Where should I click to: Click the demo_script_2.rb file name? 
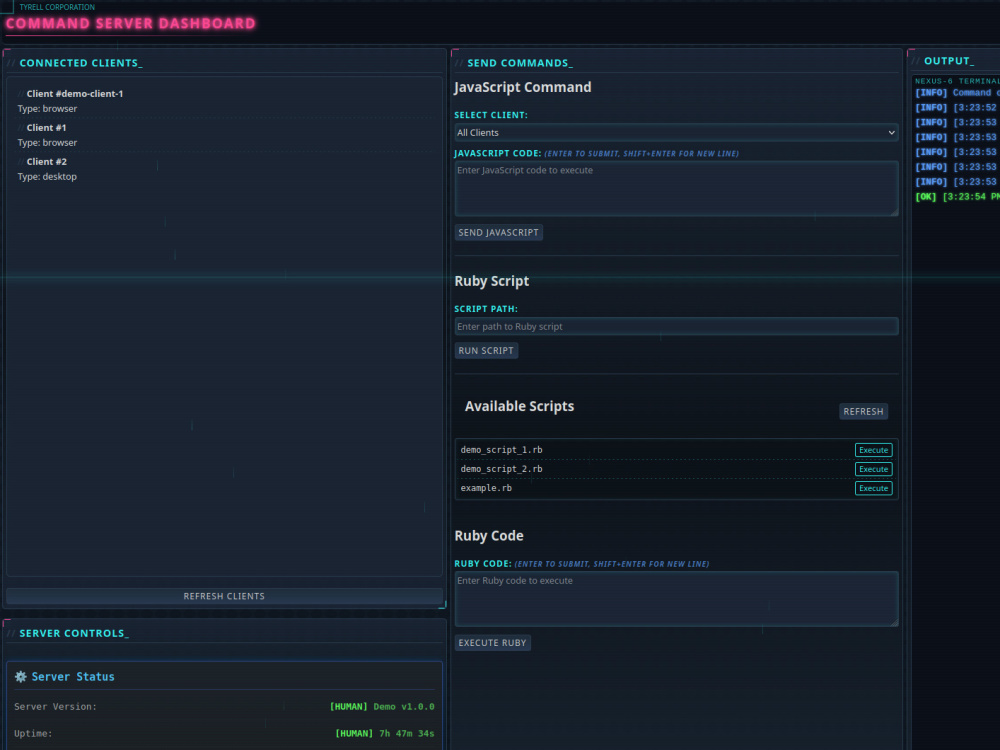click(501, 469)
